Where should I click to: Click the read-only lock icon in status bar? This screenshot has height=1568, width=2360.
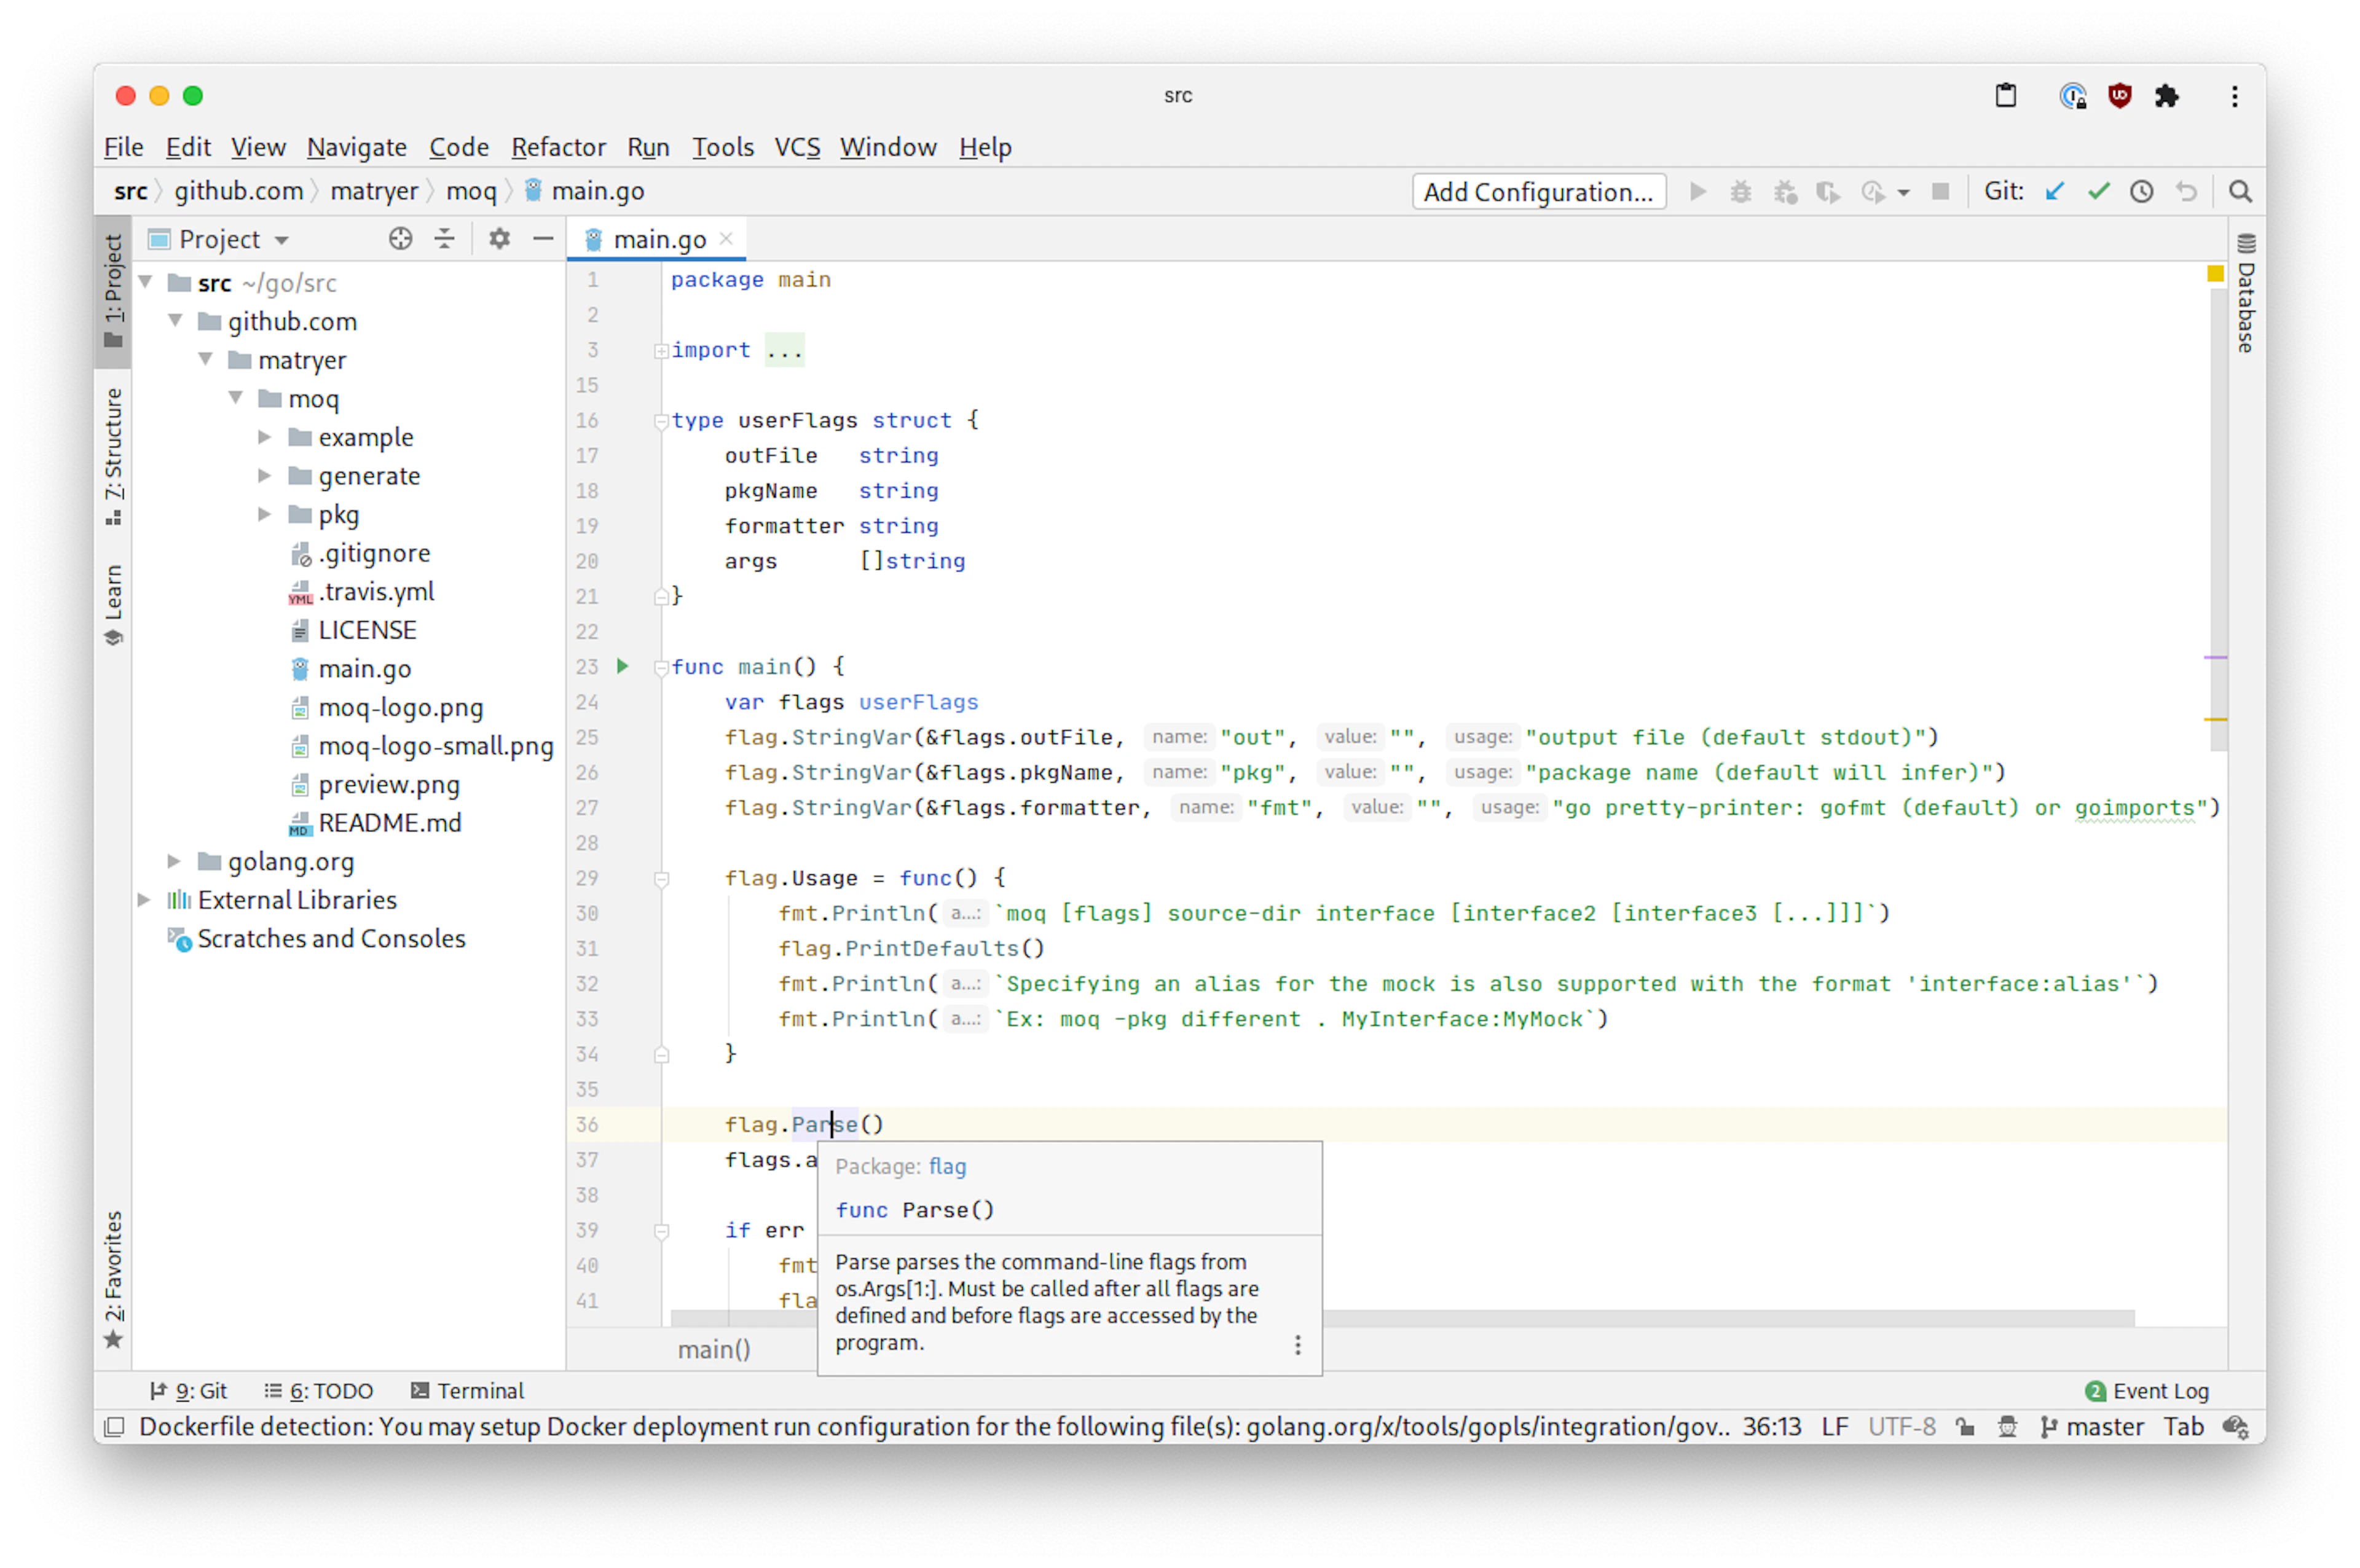(x=1965, y=1427)
